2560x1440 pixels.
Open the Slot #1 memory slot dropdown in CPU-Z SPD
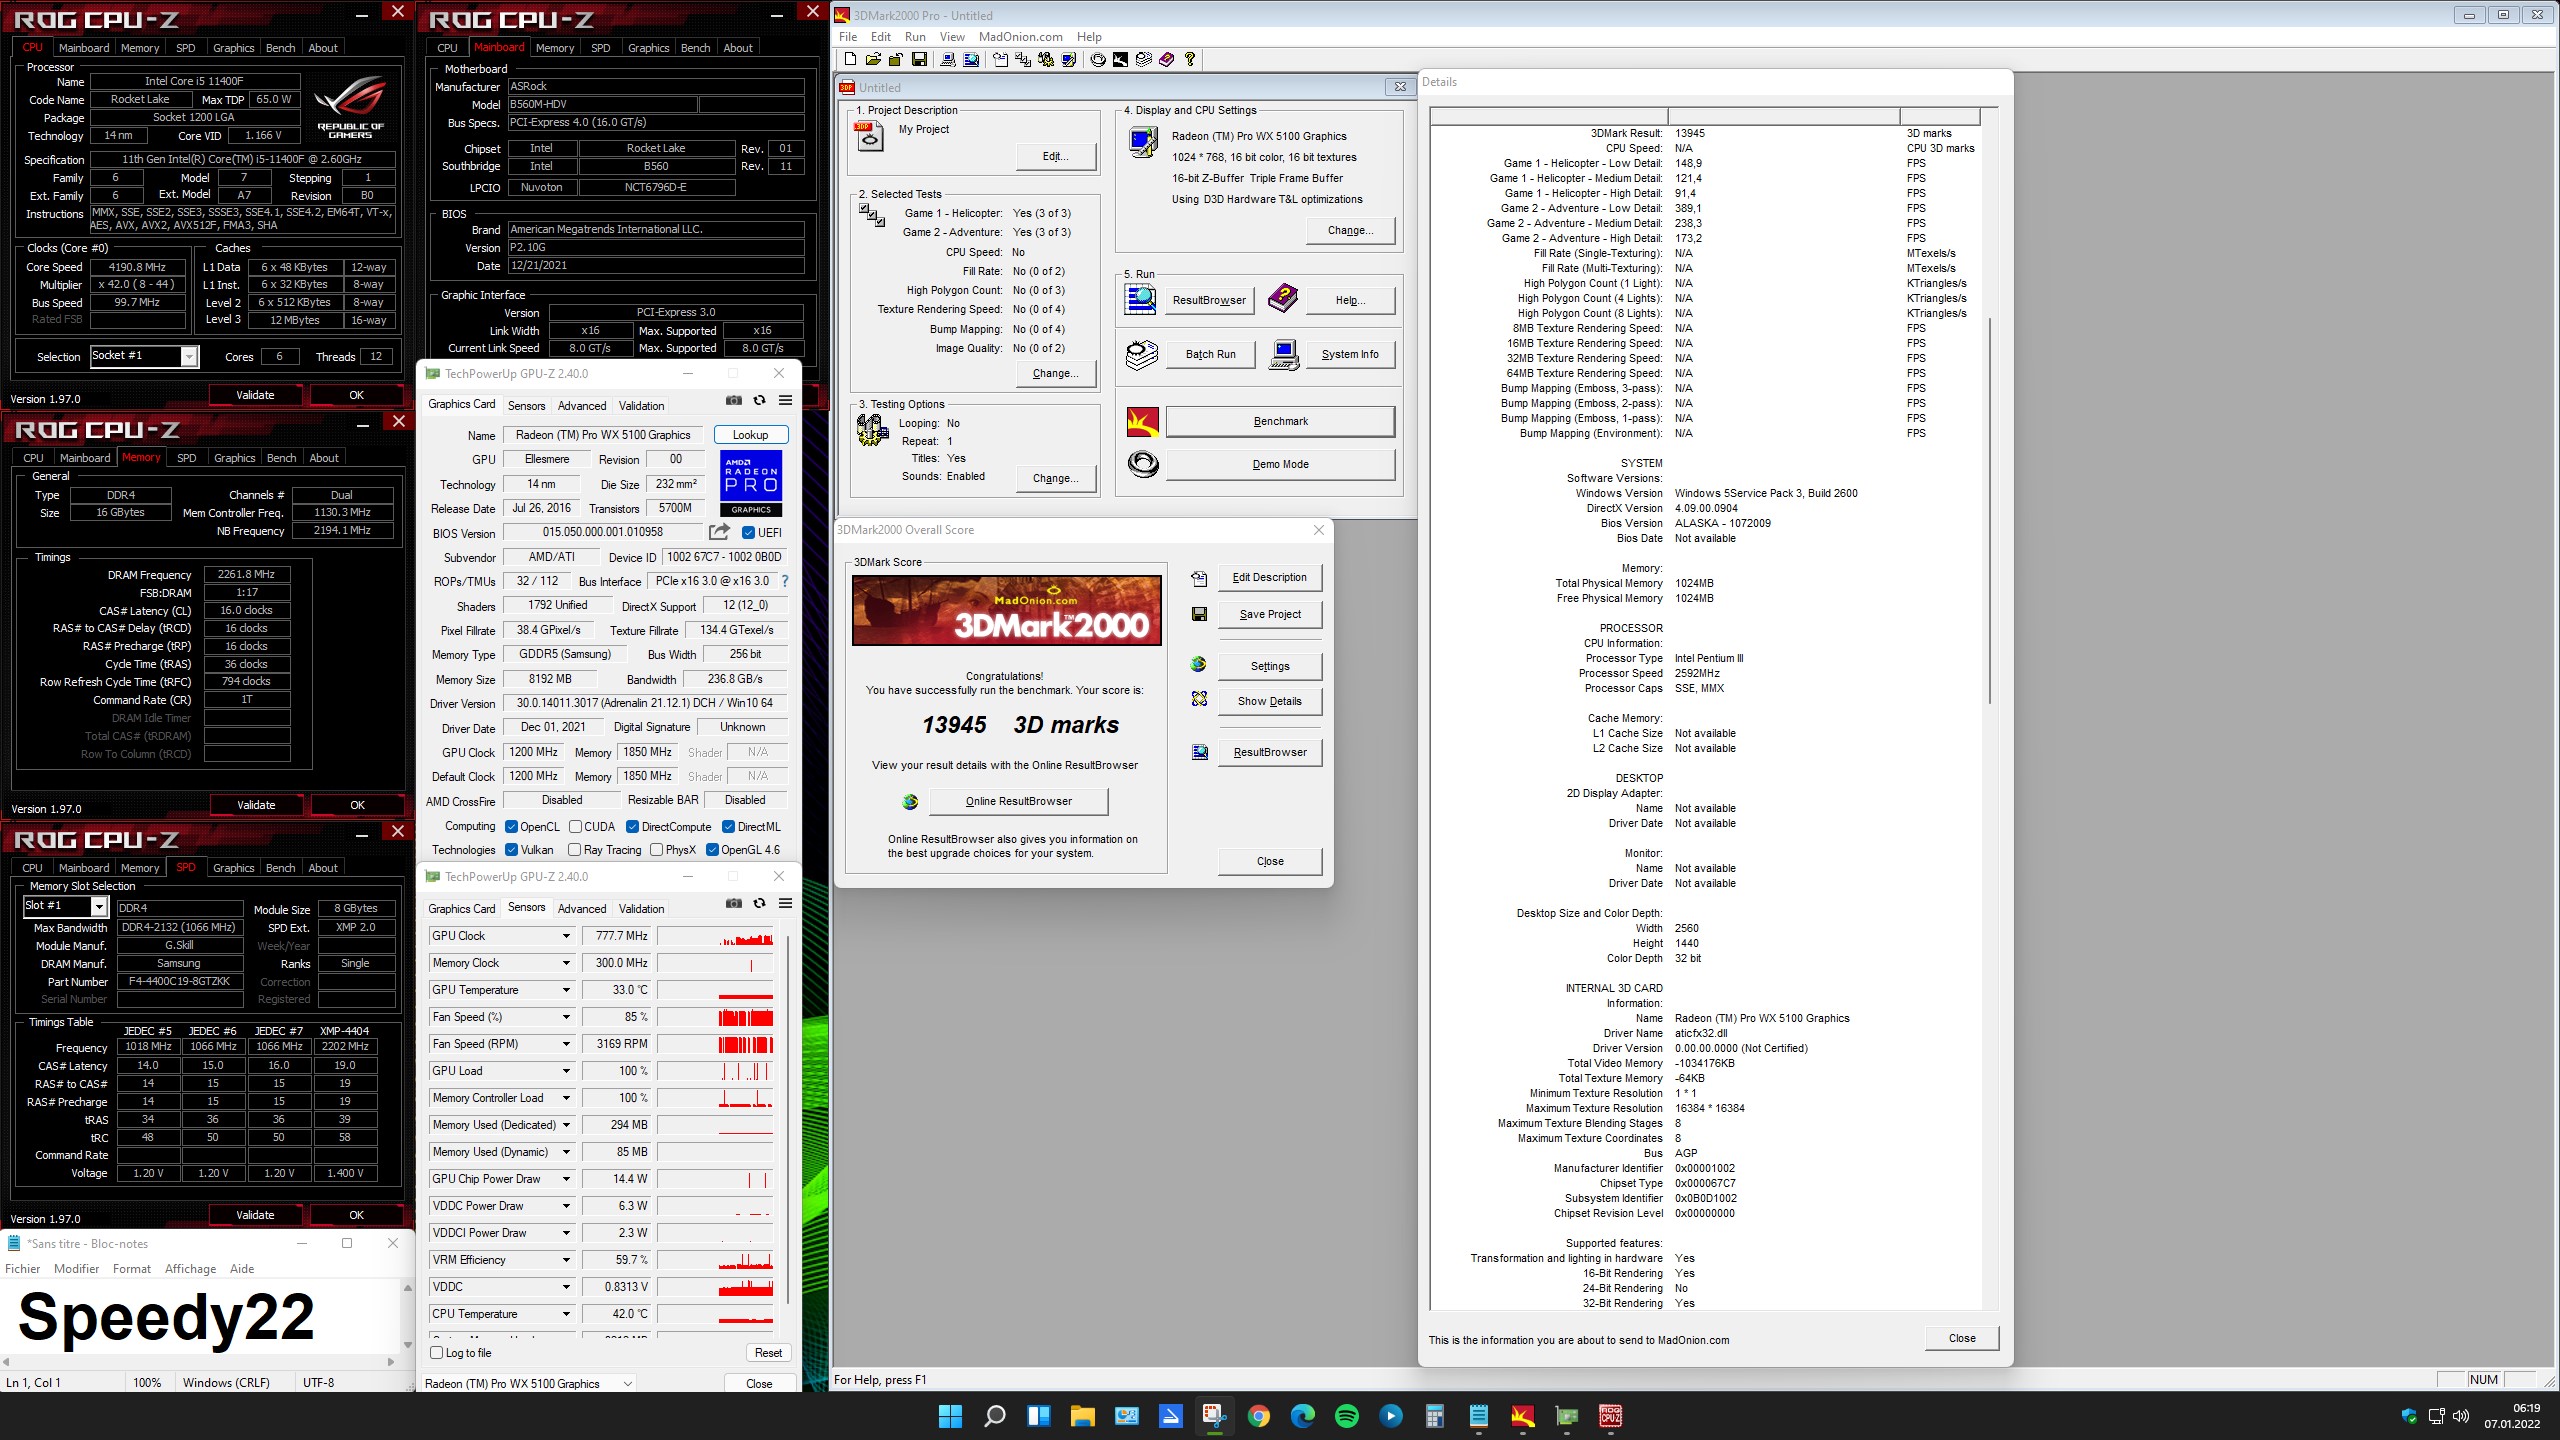99,906
